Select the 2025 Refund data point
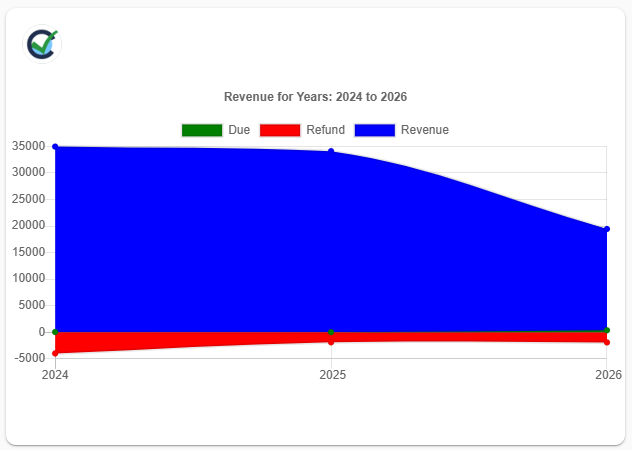Screen dimensions: 632x450 (331, 342)
